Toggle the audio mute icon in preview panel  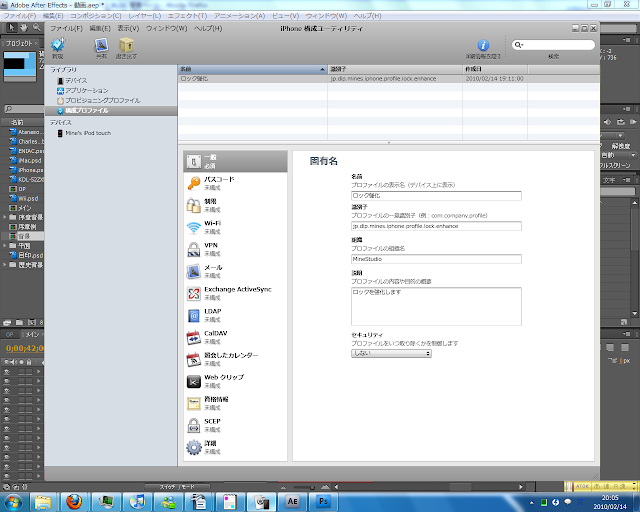point(607,122)
